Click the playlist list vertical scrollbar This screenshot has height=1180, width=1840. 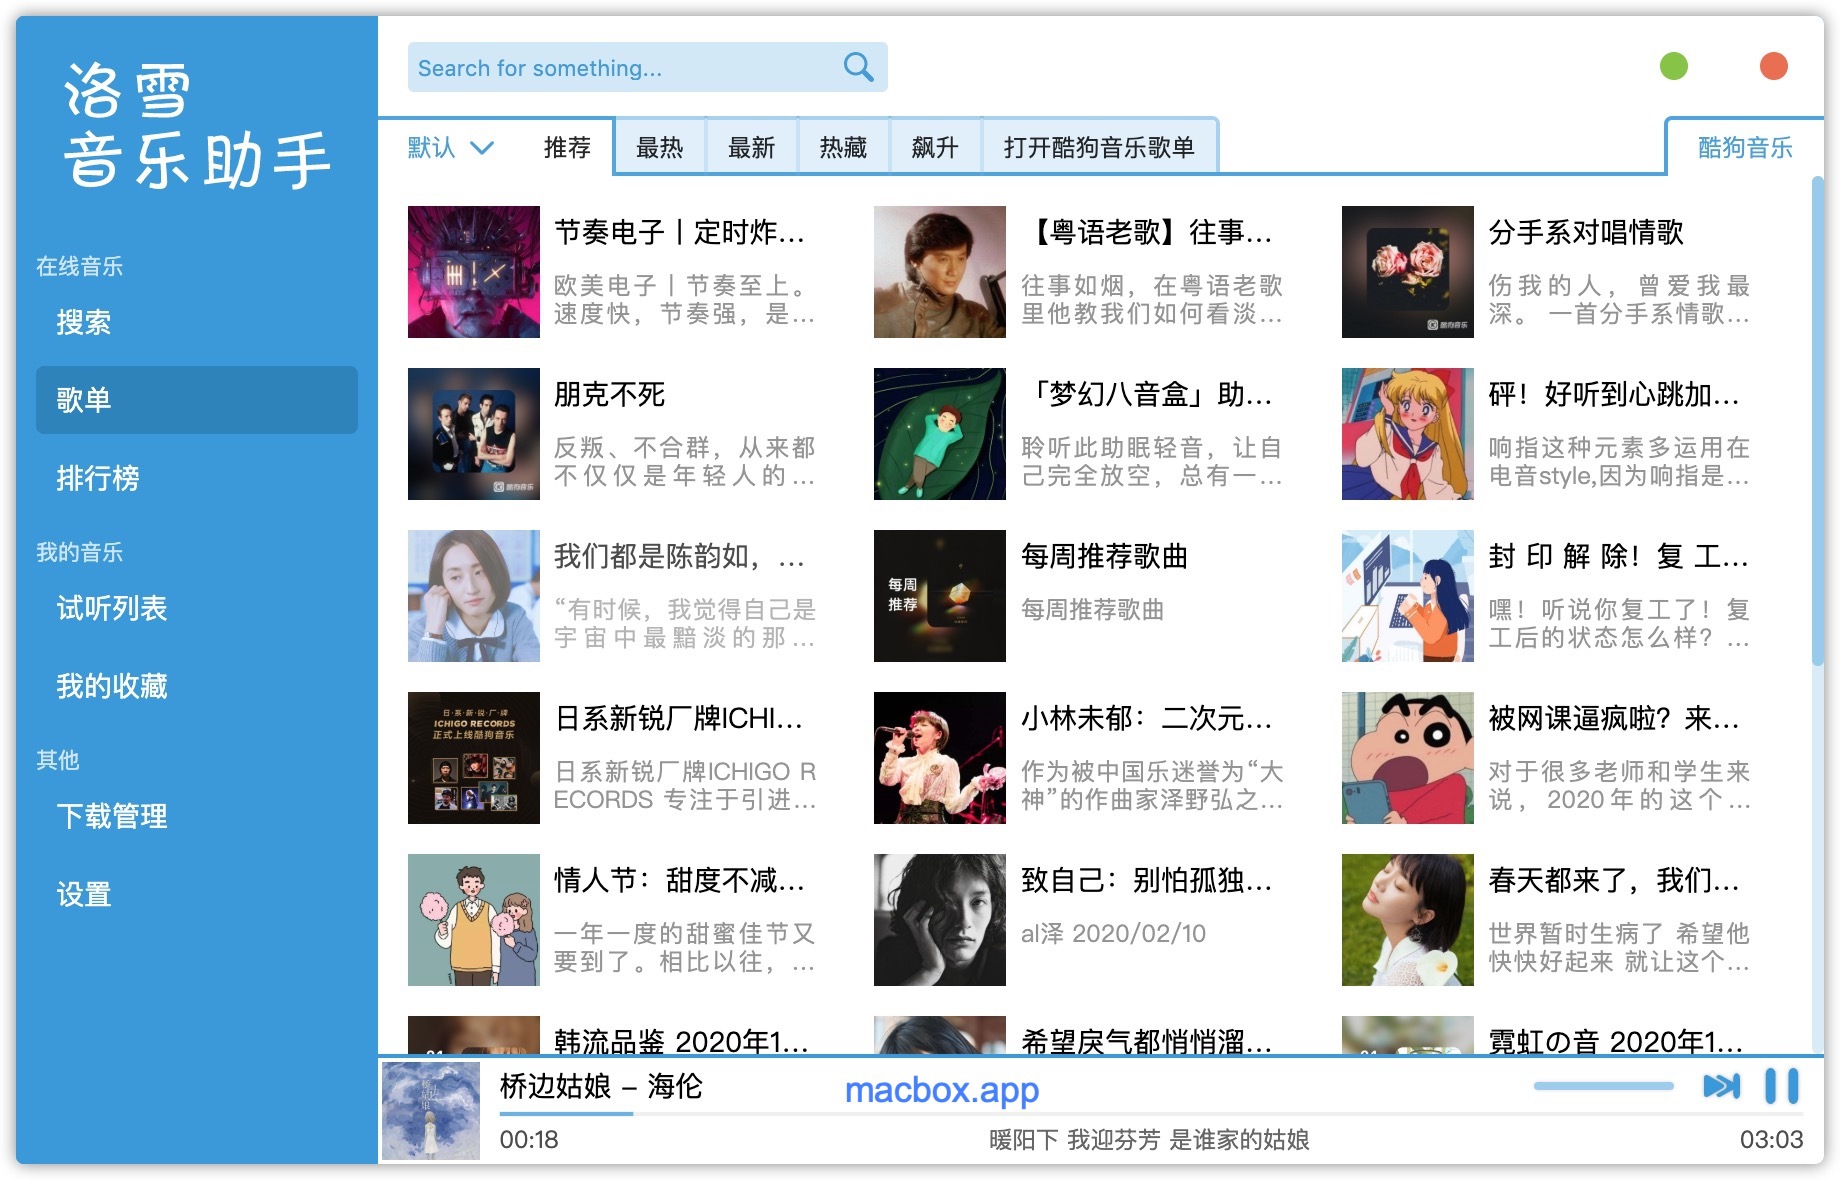[1817, 420]
